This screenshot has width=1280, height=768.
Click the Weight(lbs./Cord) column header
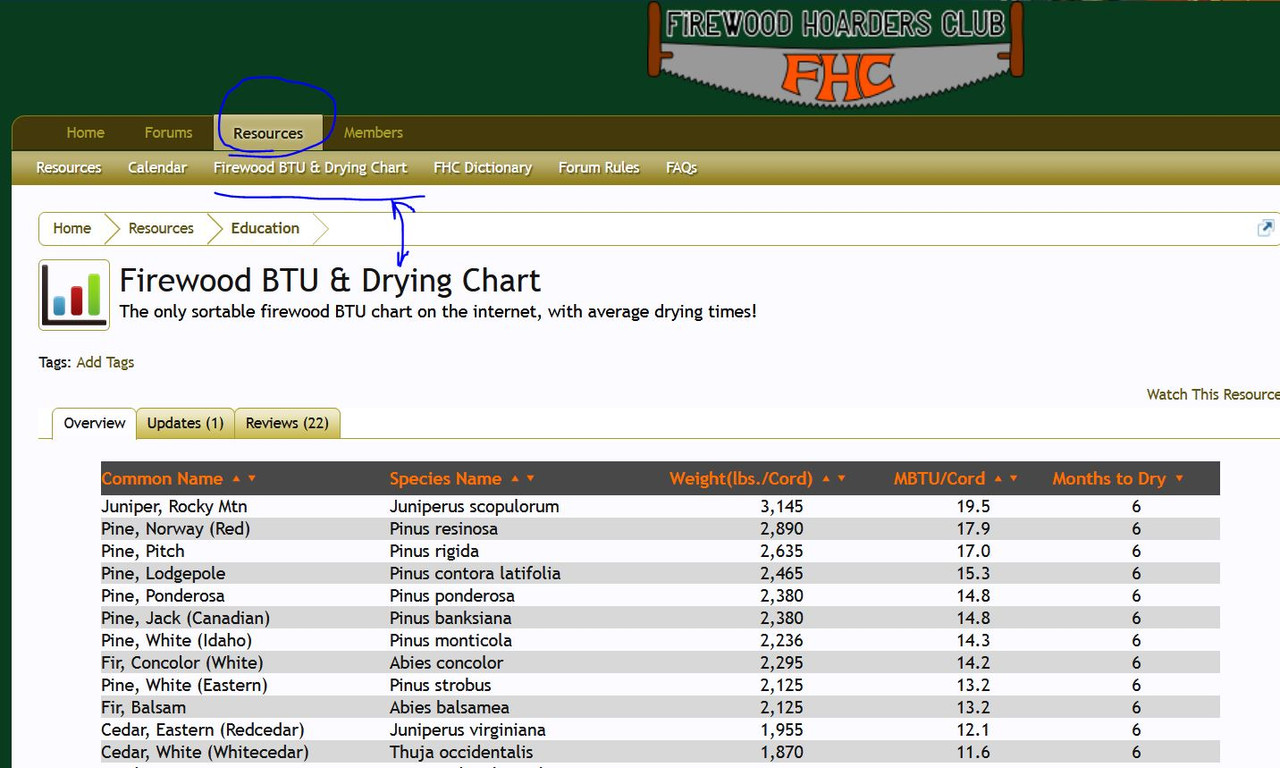click(741, 479)
